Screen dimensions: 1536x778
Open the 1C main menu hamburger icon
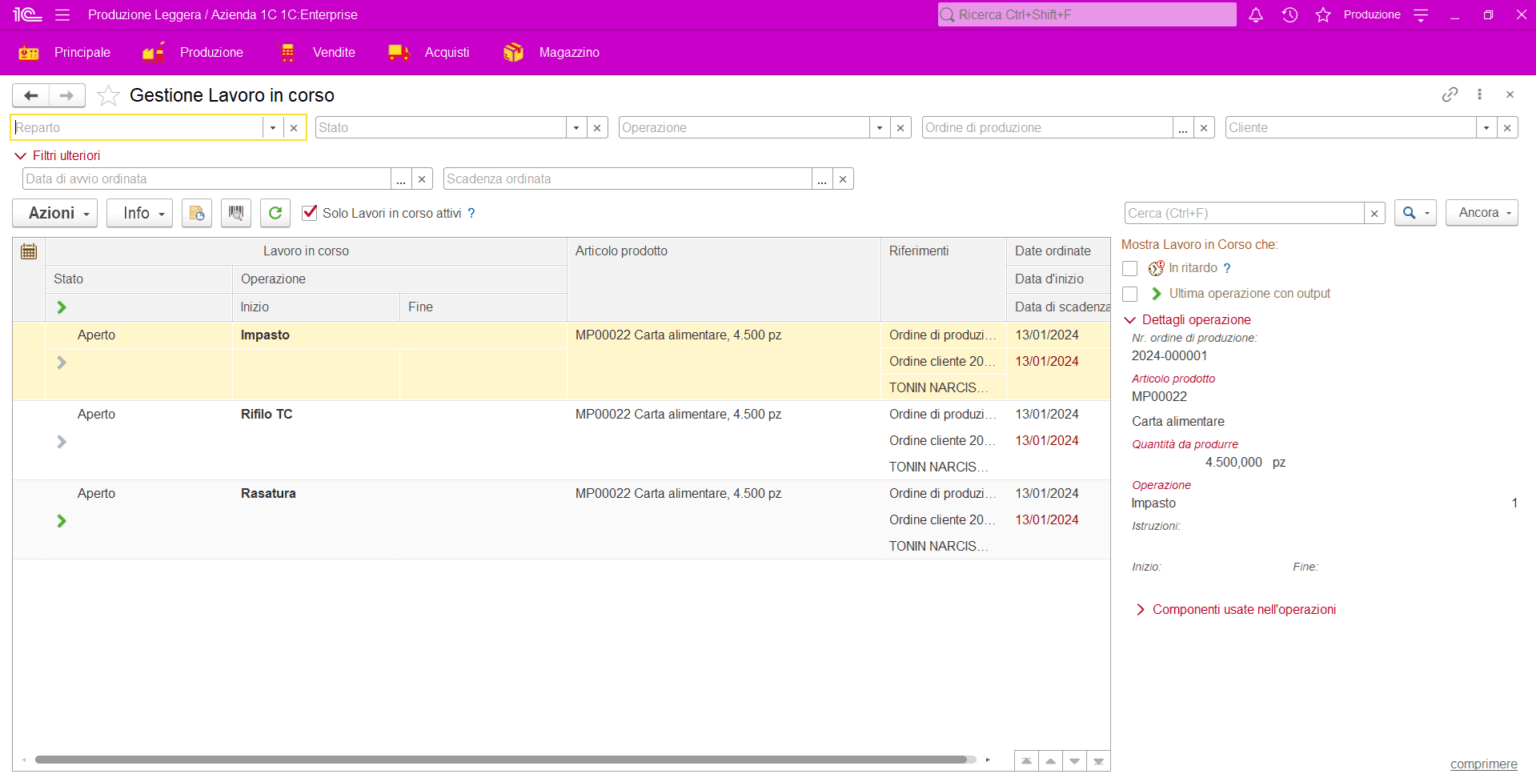[62, 15]
